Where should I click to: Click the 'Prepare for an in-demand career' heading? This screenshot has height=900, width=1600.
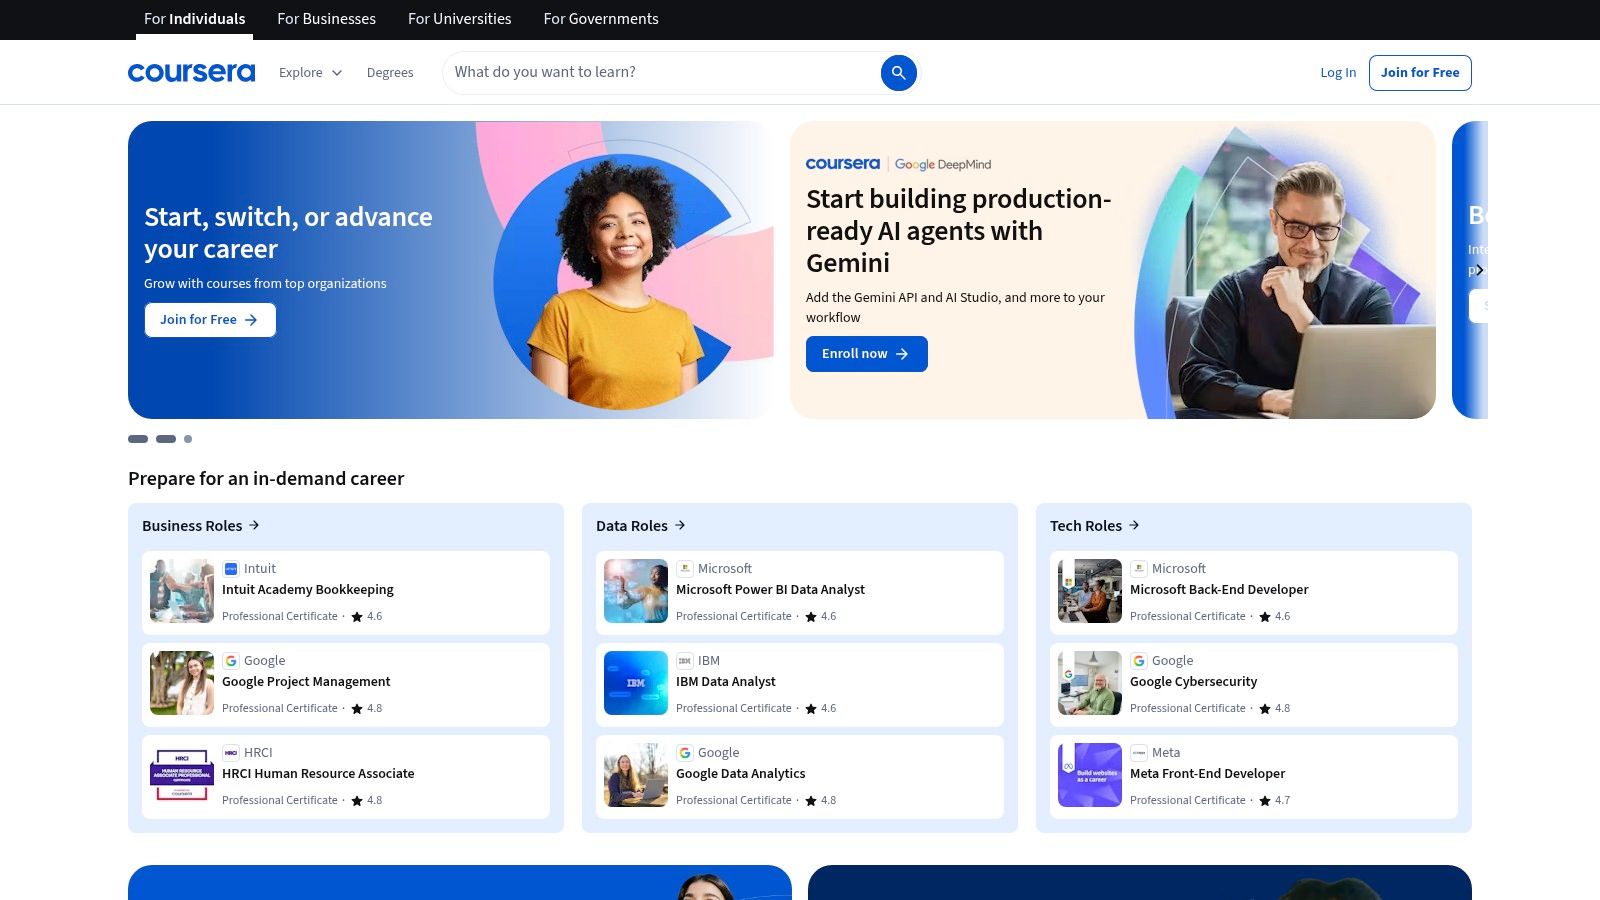pyautogui.click(x=266, y=479)
